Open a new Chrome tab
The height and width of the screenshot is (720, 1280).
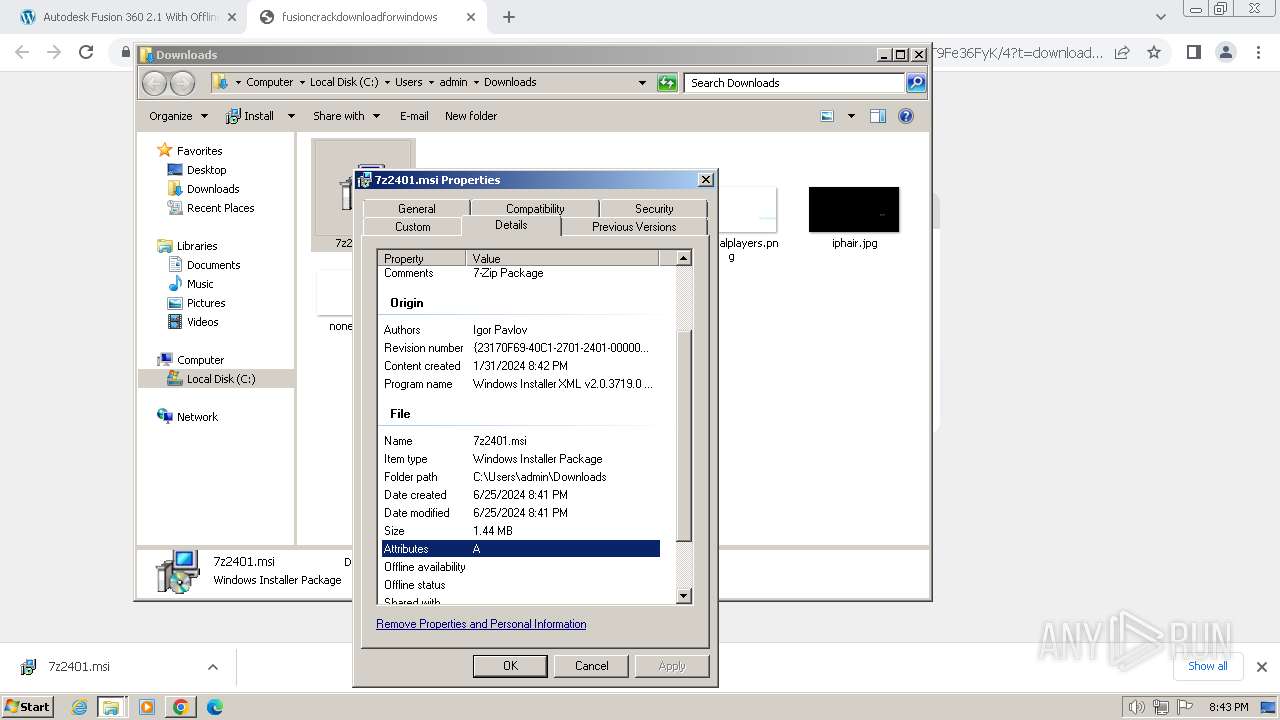pyautogui.click(x=509, y=17)
